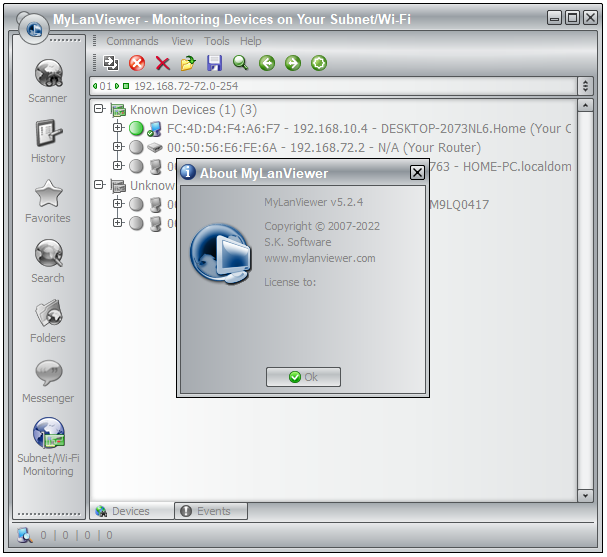Select the 192.168.72.2 Your Router row
The image size is (607, 557).
click(324, 147)
